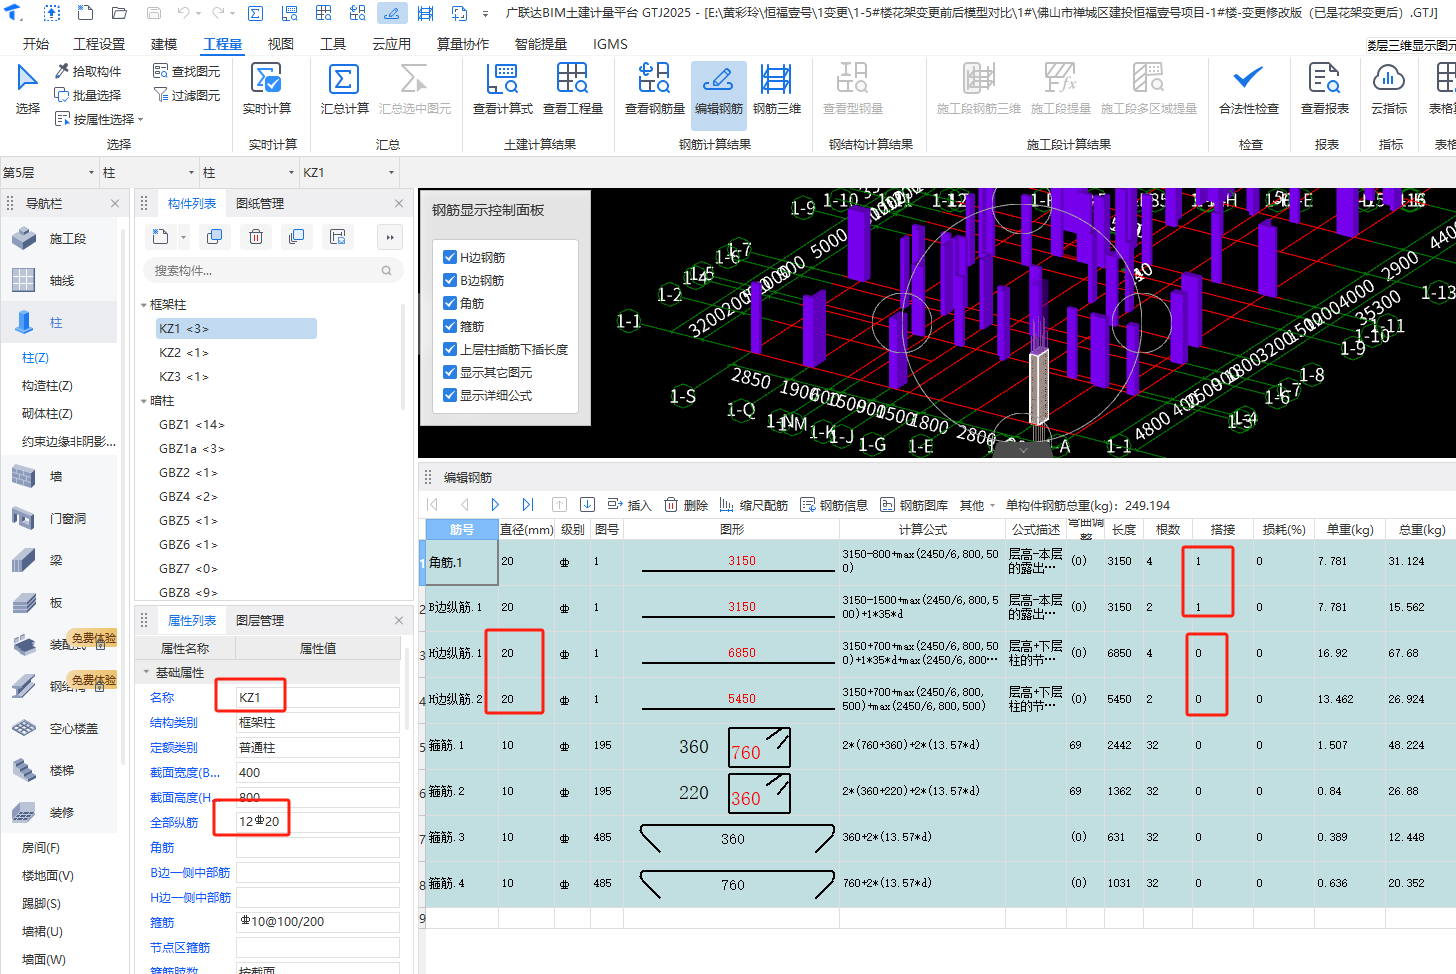The image size is (1456, 974).
Task: Click 查找图元 tool
Action: (187, 71)
